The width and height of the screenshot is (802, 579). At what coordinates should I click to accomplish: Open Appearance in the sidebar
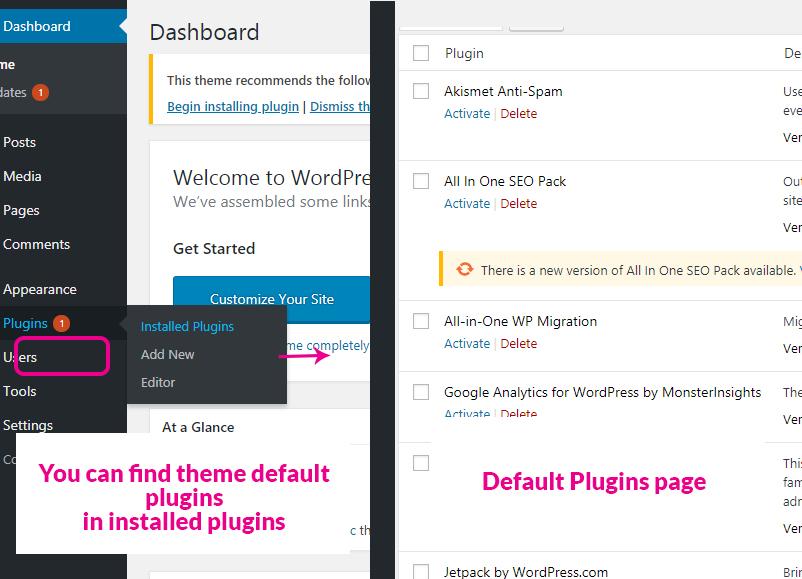(40, 289)
